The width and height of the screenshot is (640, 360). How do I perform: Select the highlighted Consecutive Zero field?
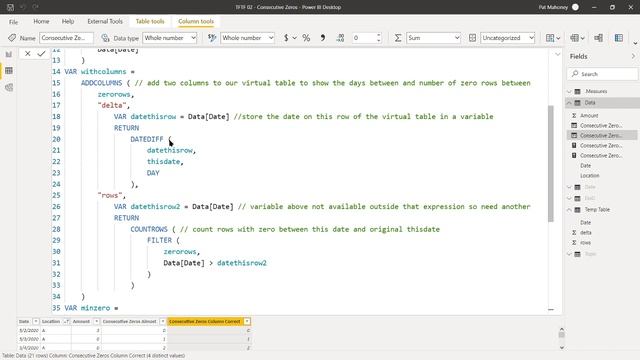pyautogui.click(x=602, y=136)
